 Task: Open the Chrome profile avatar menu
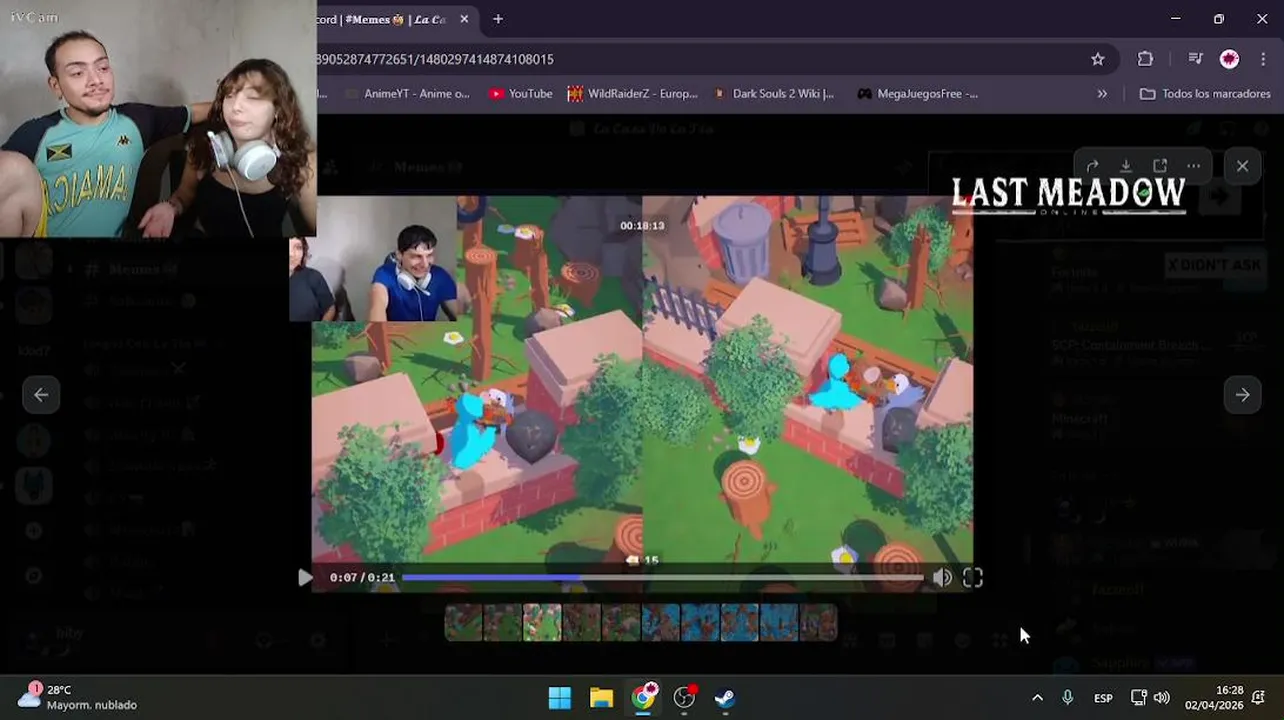click(x=1229, y=59)
